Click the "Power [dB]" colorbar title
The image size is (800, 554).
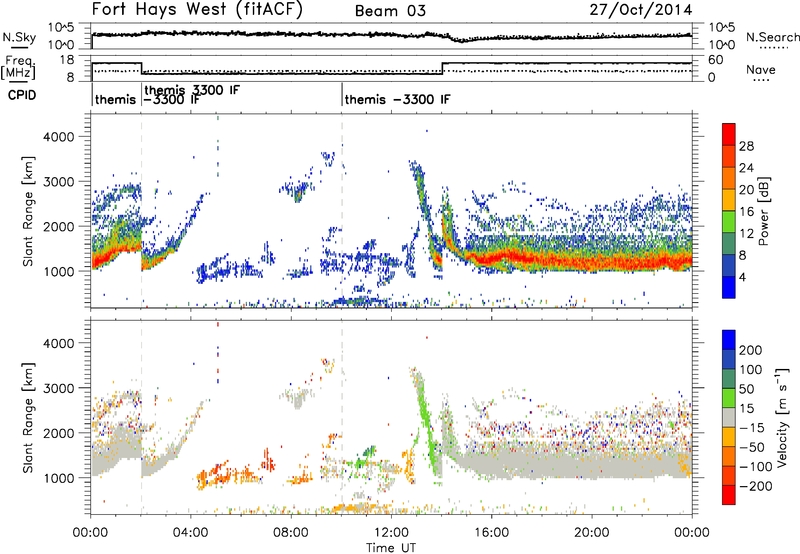click(x=764, y=211)
